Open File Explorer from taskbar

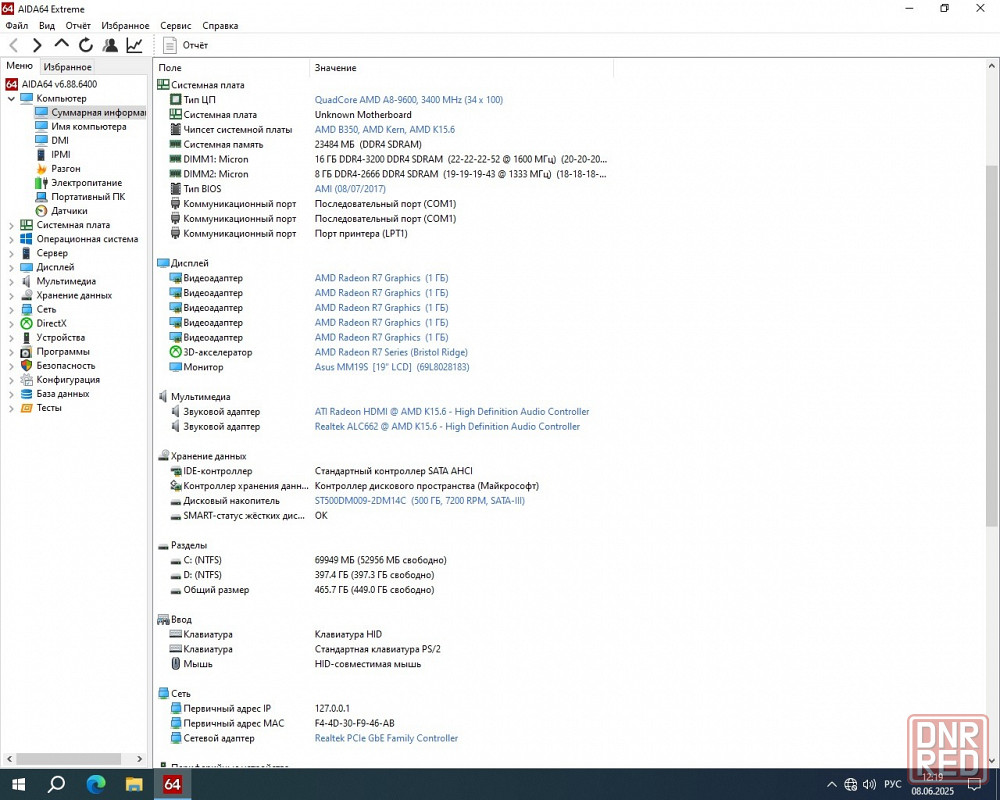(x=134, y=784)
